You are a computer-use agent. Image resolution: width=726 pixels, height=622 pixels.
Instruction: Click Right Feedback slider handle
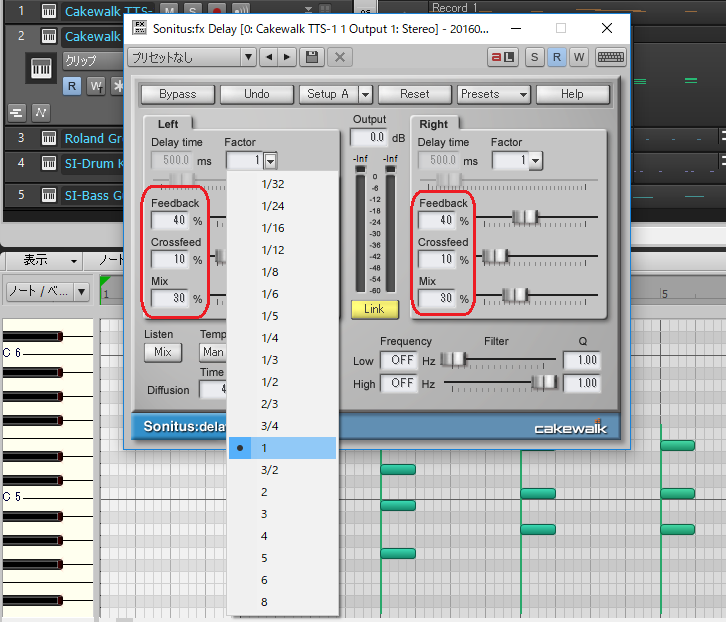point(525,217)
